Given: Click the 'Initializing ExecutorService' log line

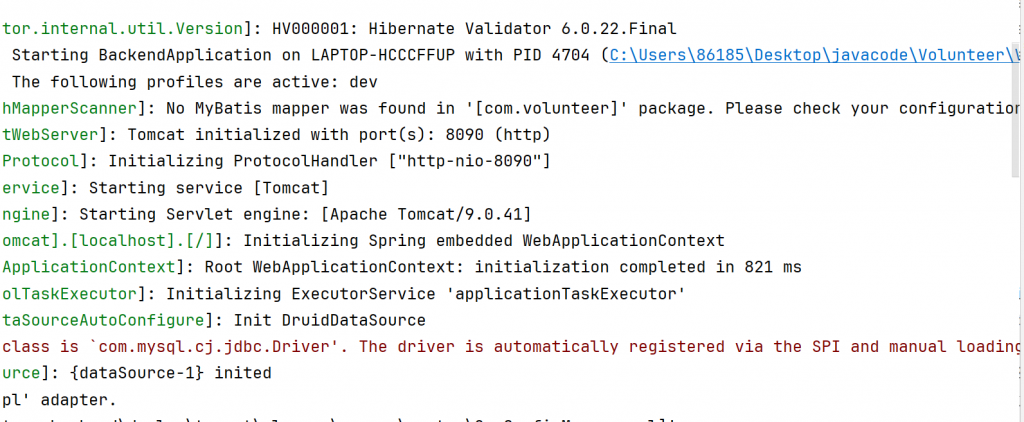Looking at the screenshot, I should [425, 294].
